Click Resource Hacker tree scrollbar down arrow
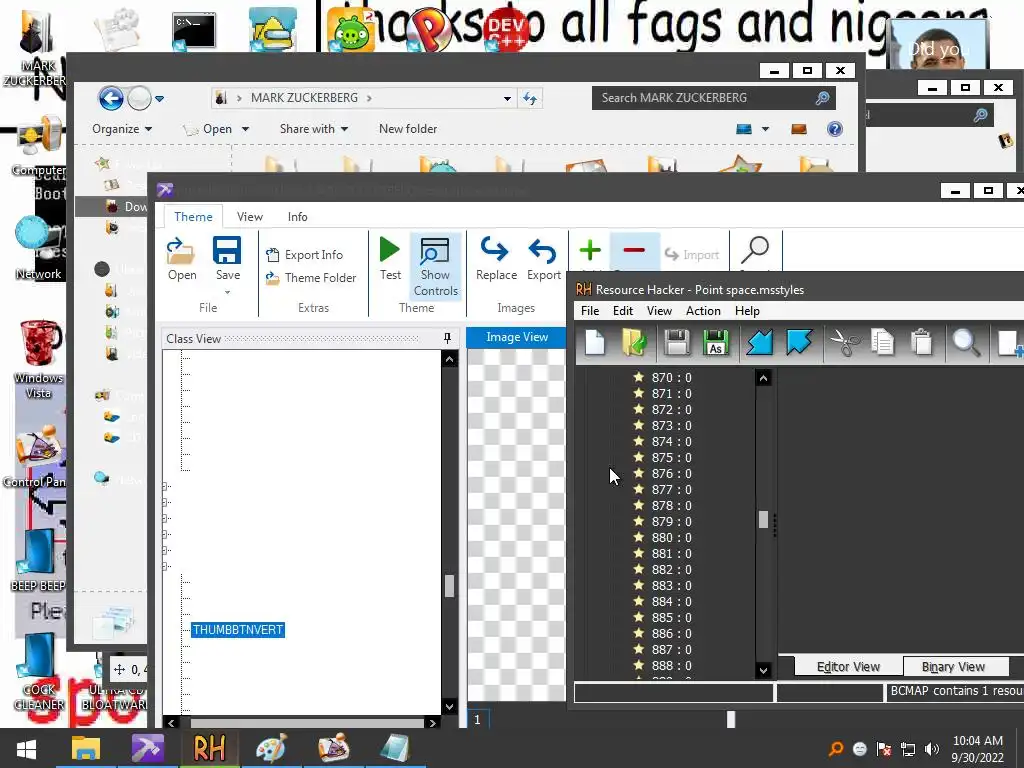1024x768 pixels. pos(763,670)
